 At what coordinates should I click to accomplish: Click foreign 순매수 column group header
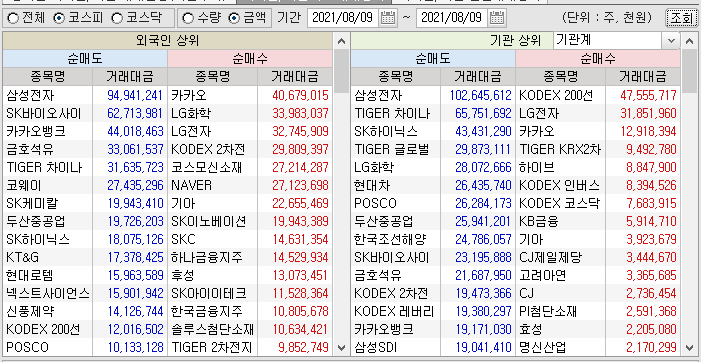(x=250, y=59)
